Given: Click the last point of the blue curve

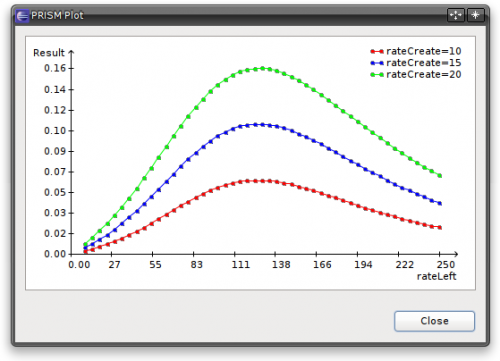Looking at the screenshot, I should [440, 203].
